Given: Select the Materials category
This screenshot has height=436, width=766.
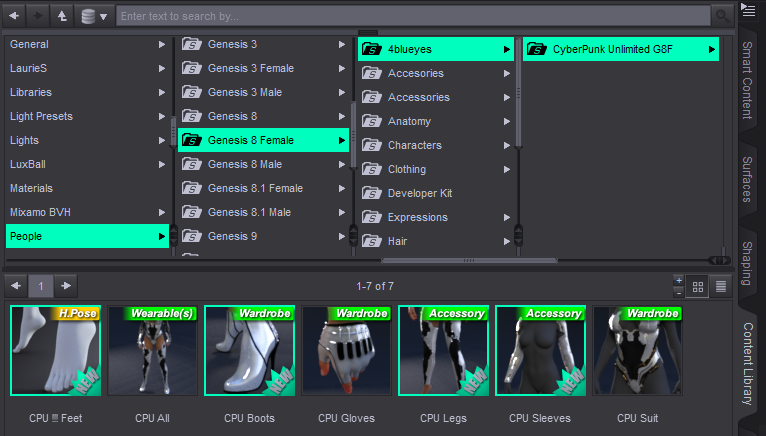Looking at the screenshot, I should pyautogui.click(x=87, y=188).
